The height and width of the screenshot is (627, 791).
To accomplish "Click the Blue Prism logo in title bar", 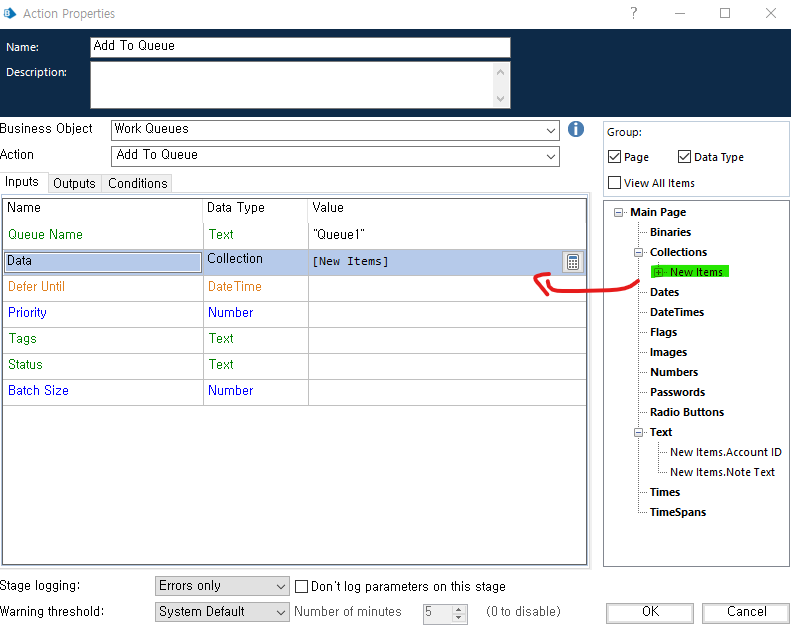I will tap(10, 13).
